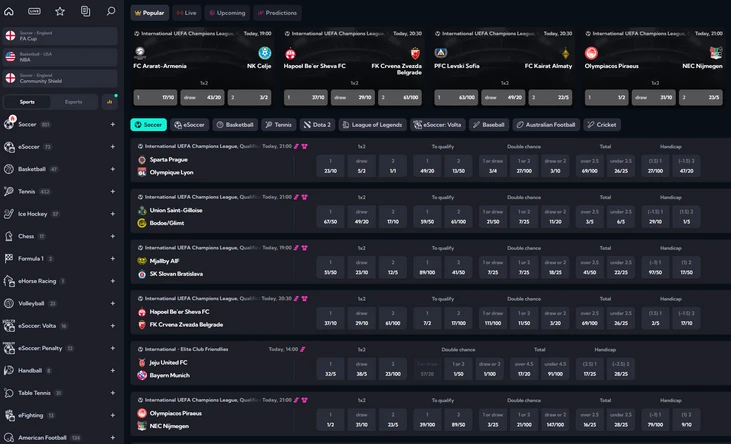Open the Live icon in top bar
The width and height of the screenshot is (731, 444).
coord(34,11)
